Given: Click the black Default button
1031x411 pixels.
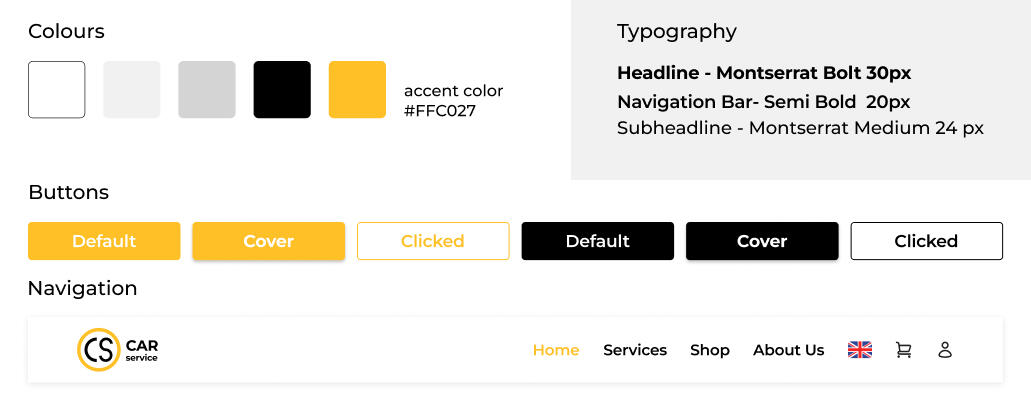Looking at the screenshot, I should coord(597,241).
